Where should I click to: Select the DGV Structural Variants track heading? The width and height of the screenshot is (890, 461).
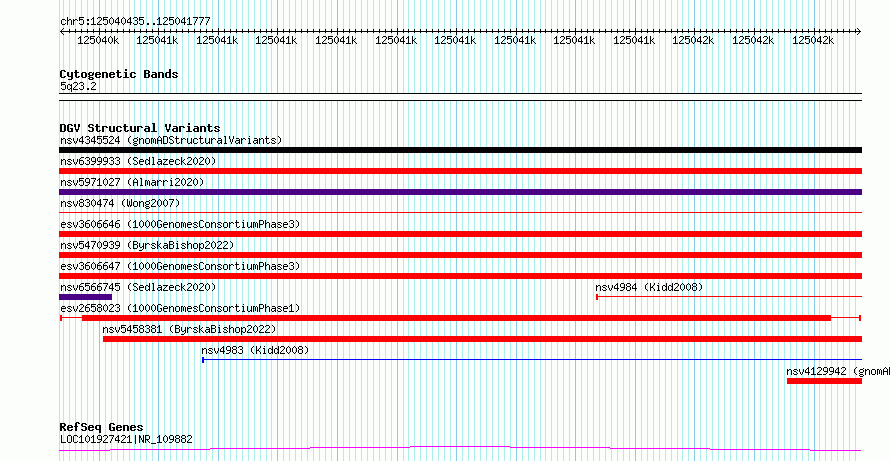[x=140, y=128]
